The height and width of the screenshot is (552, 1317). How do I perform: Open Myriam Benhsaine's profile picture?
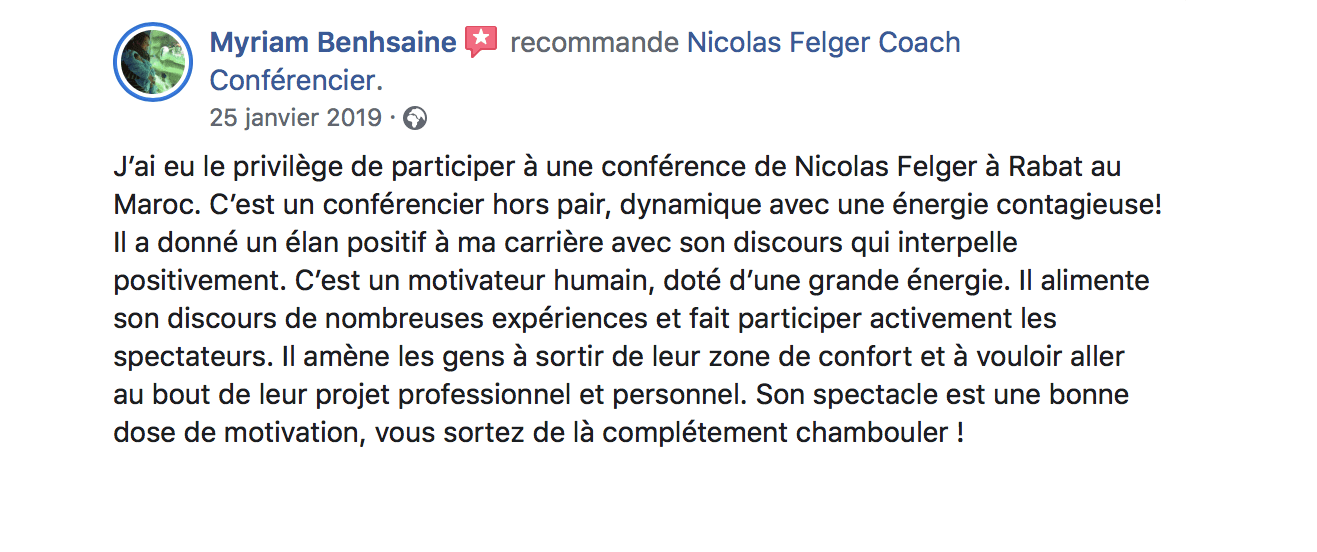point(154,62)
